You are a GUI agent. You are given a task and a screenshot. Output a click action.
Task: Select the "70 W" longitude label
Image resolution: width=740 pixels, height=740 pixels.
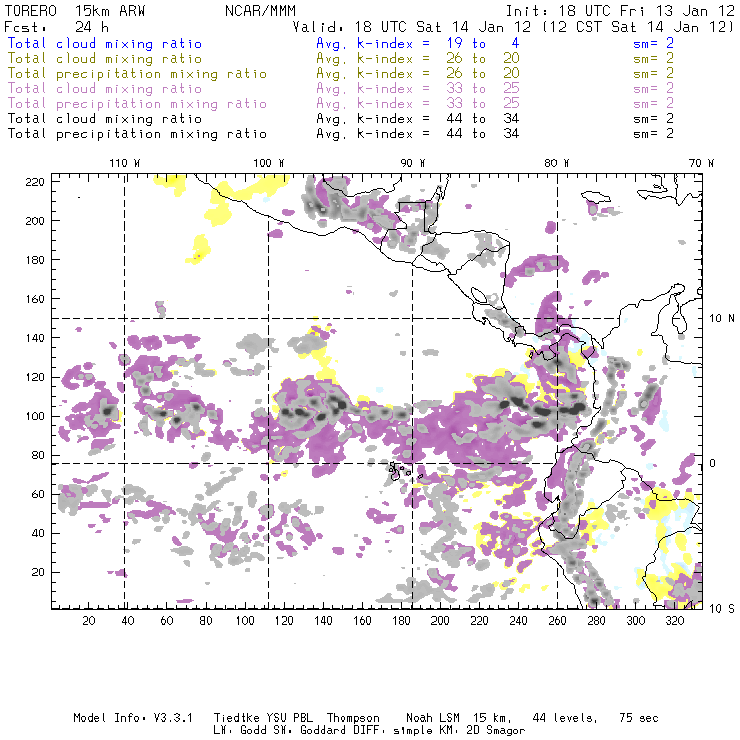701,163
